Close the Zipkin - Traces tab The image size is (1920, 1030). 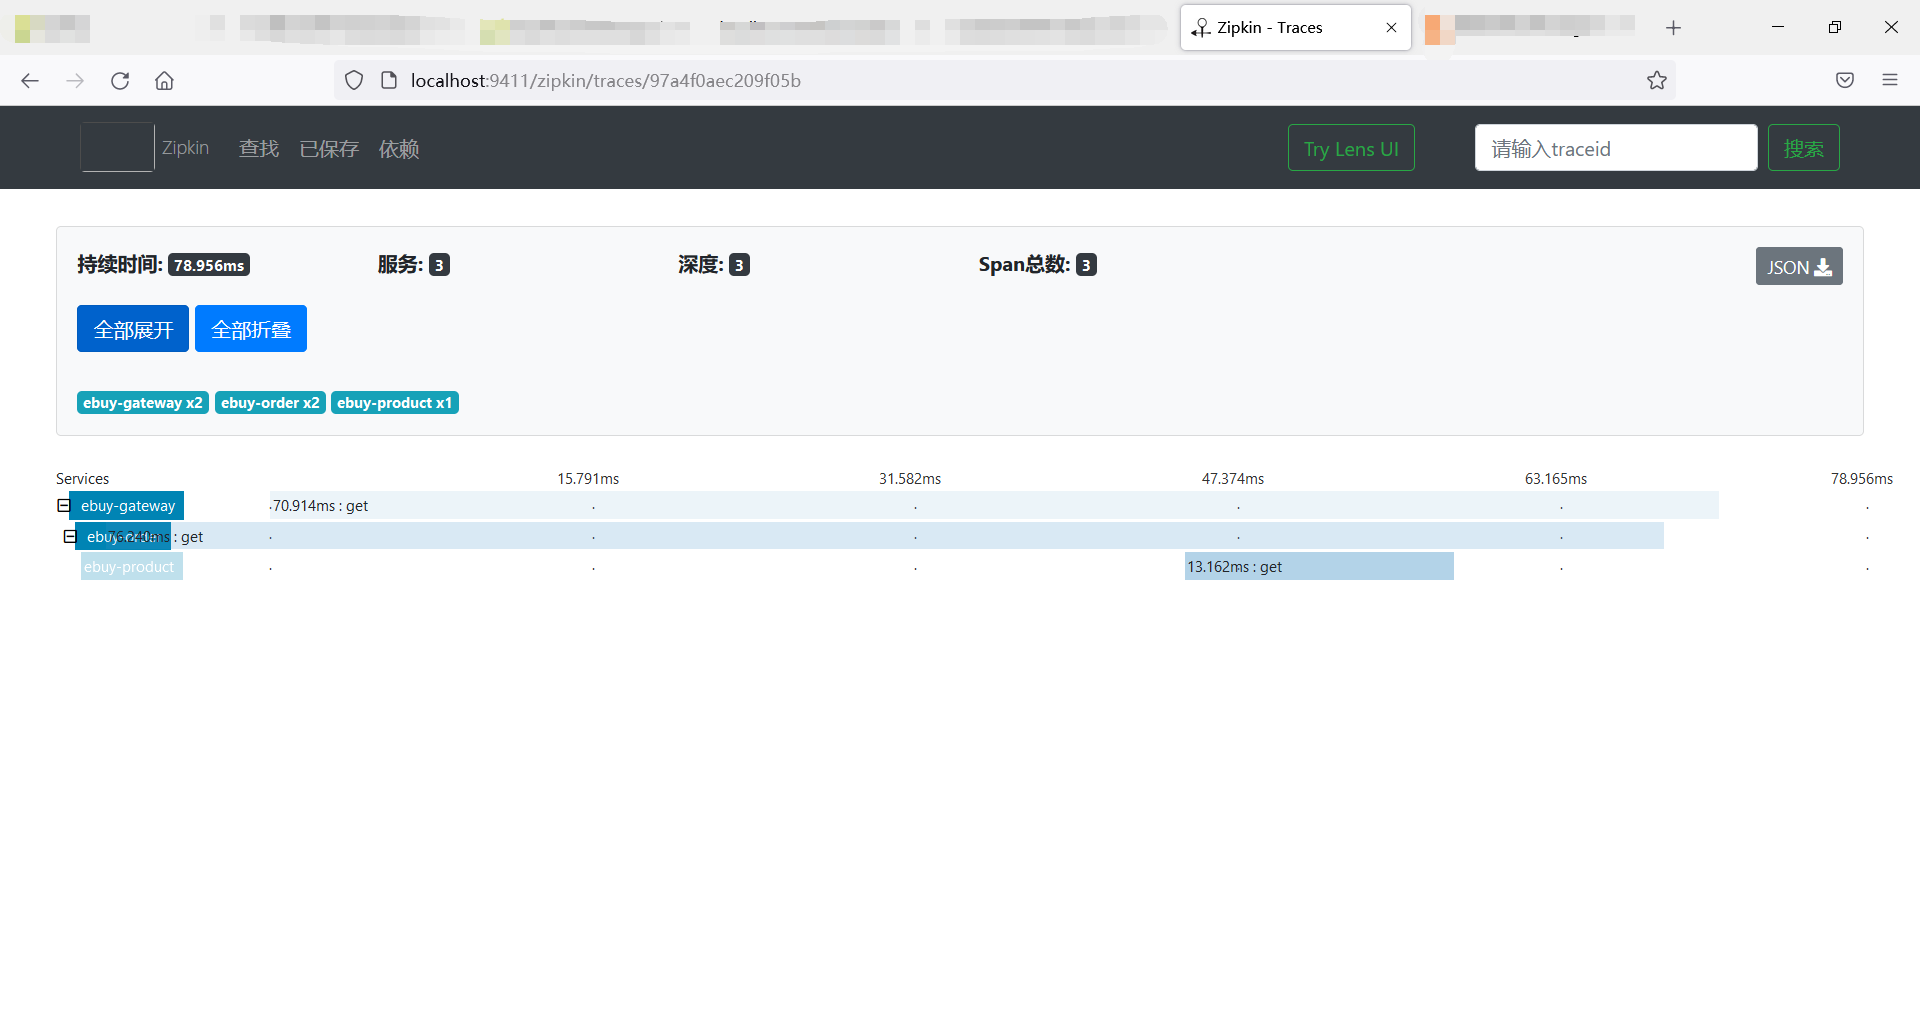pos(1391,28)
